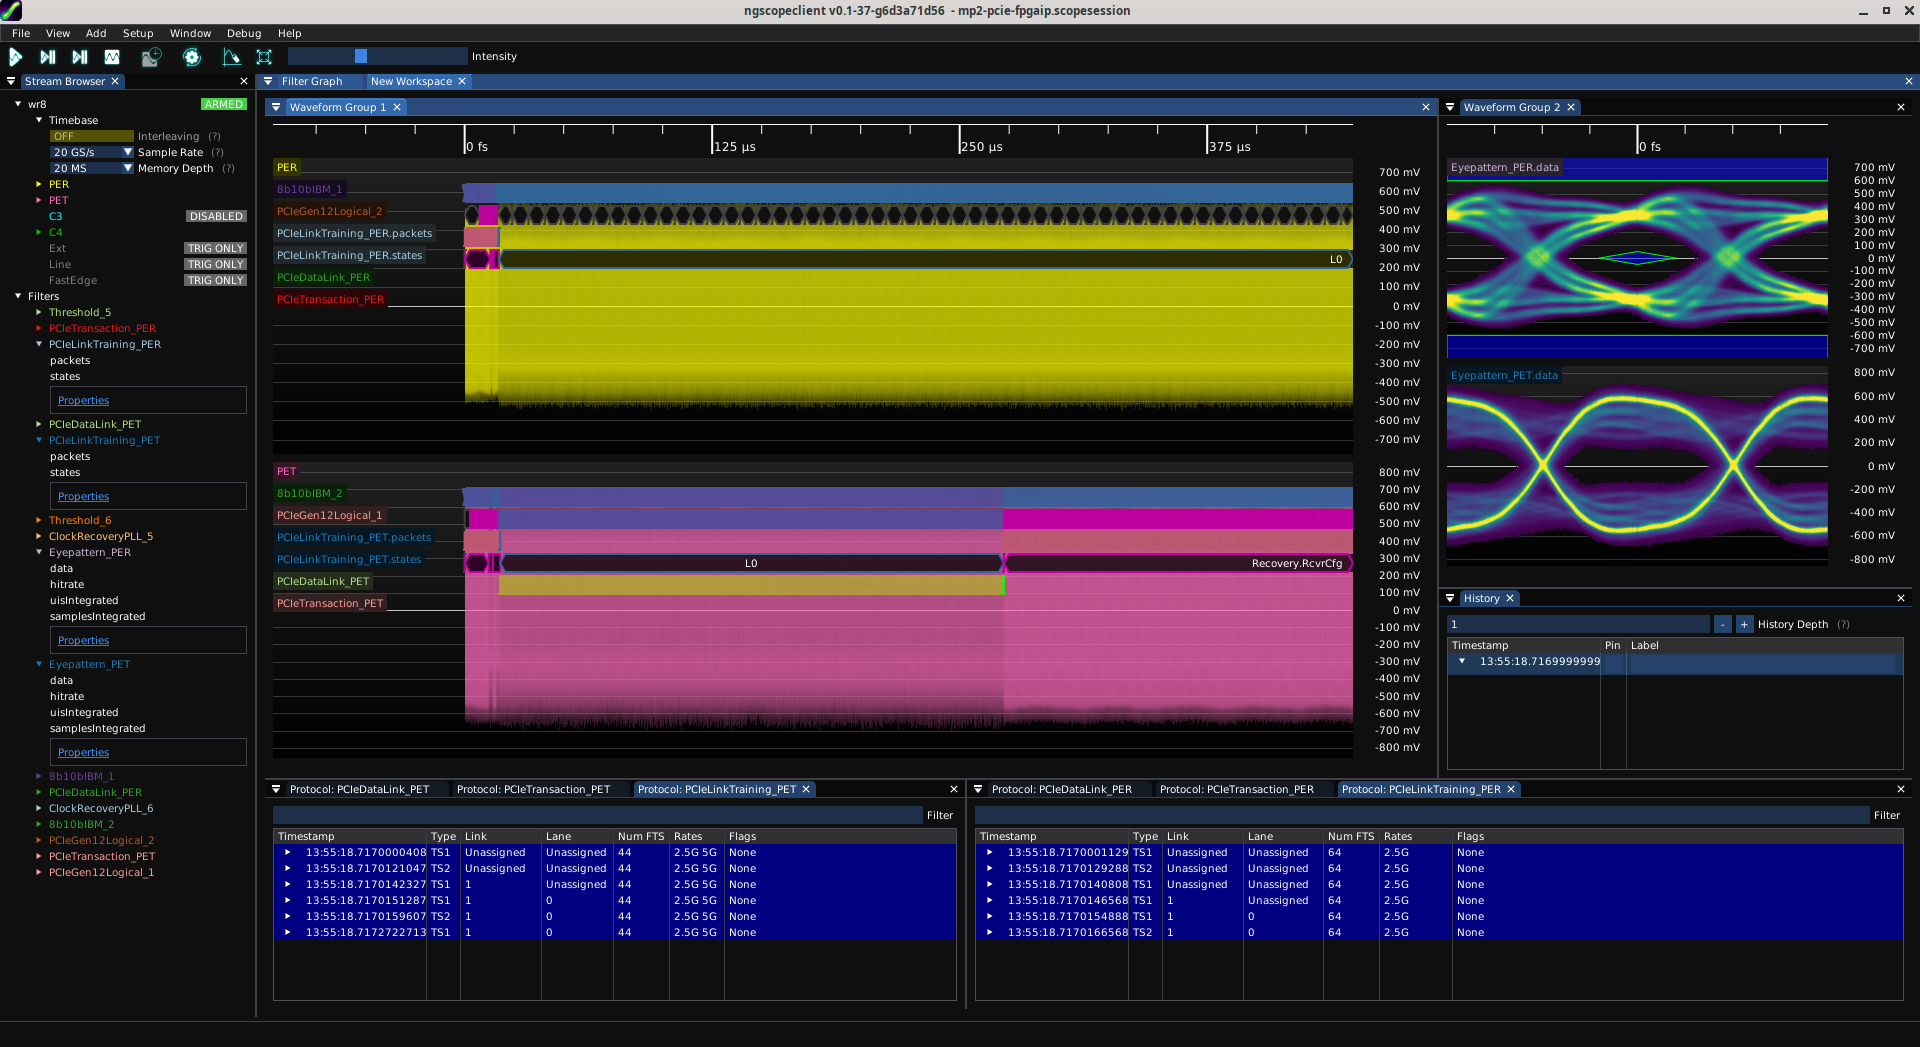Image resolution: width=1920 pixels, height=1047 pixels.
Task: Open Properties link under PCIeLinkTraining_PET
Action: click(83, 497)
